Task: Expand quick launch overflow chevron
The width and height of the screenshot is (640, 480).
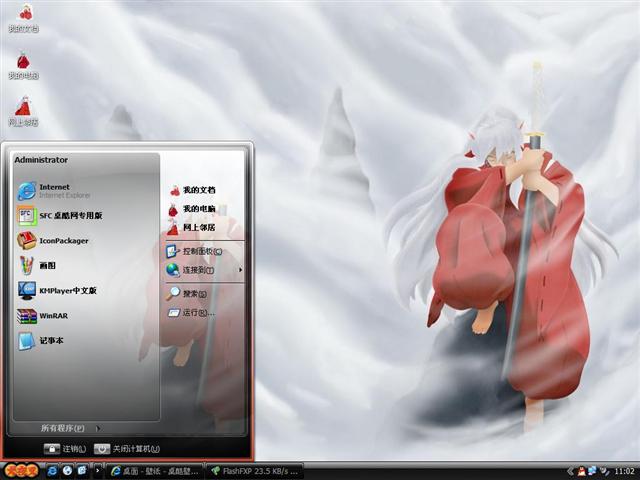Action: (x=97, y=471)
